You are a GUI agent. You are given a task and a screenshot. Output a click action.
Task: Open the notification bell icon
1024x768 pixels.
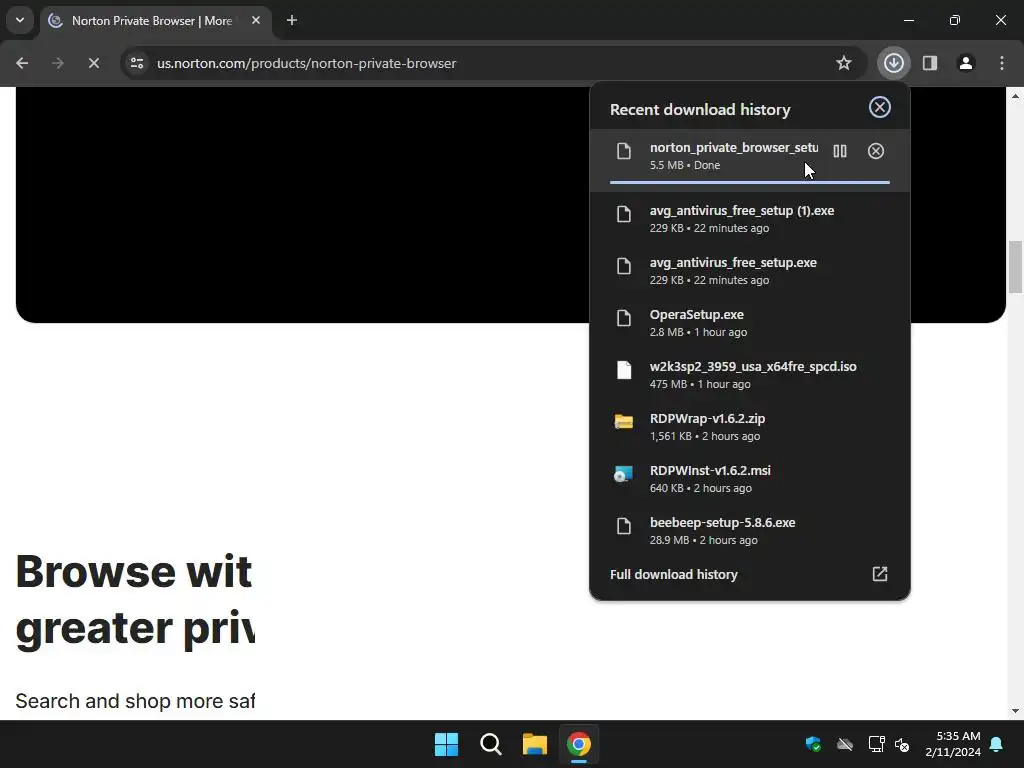click(997, 744)
